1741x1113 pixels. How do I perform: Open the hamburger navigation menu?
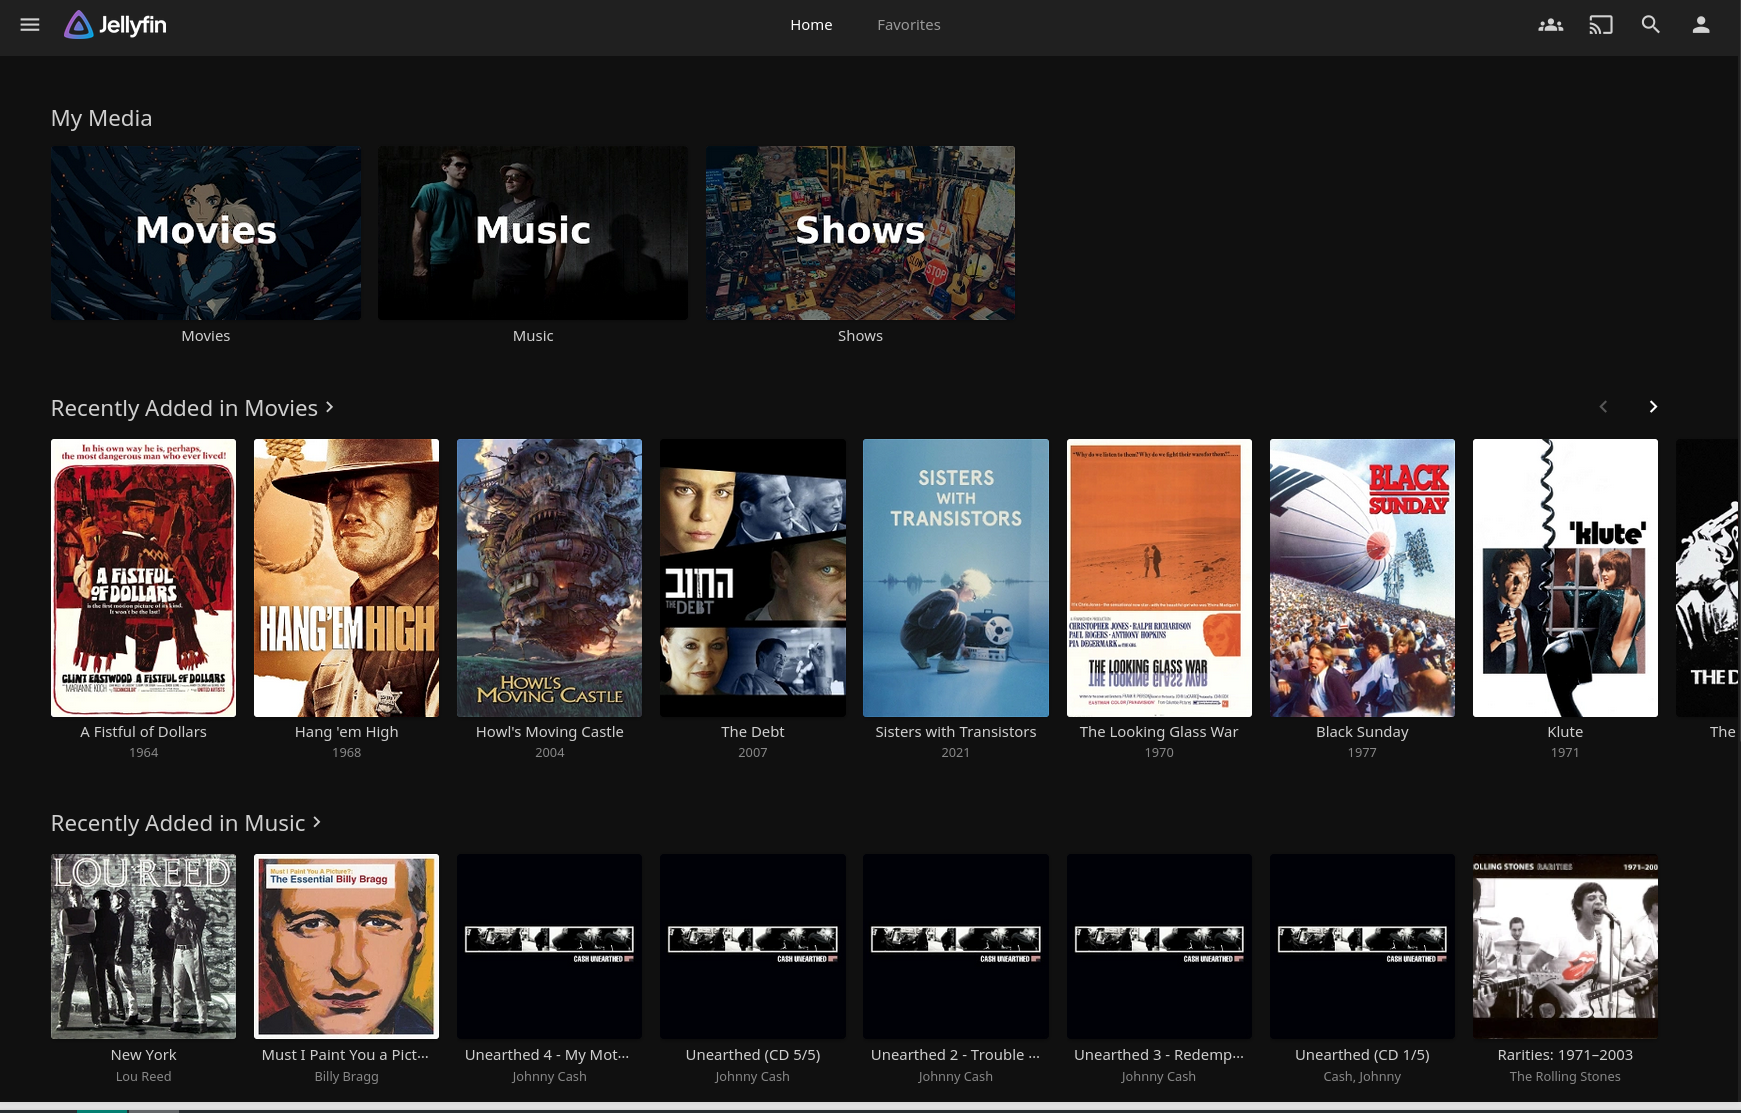[x=30, y=25]
